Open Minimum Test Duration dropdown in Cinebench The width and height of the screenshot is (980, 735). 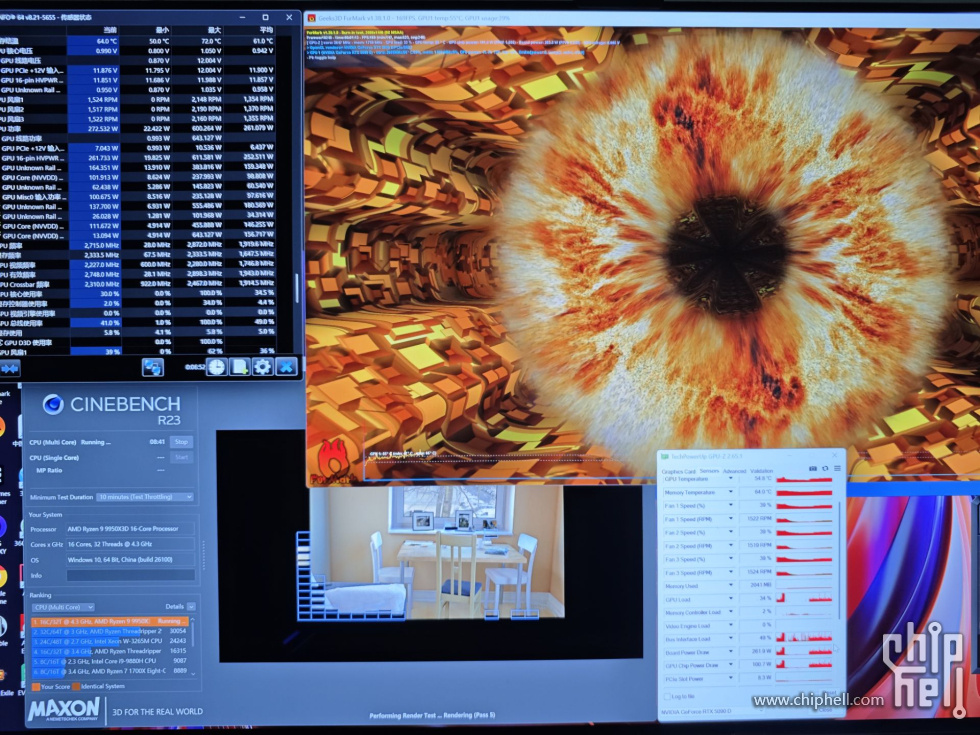145,497
